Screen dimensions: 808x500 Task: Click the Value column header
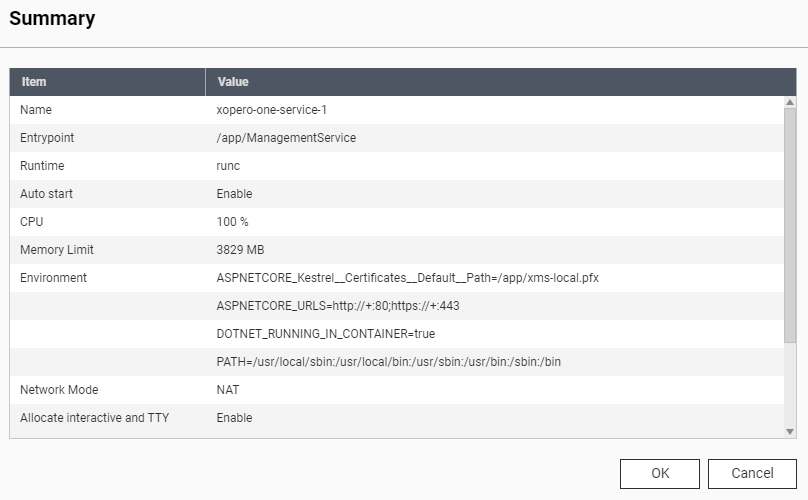233,82
